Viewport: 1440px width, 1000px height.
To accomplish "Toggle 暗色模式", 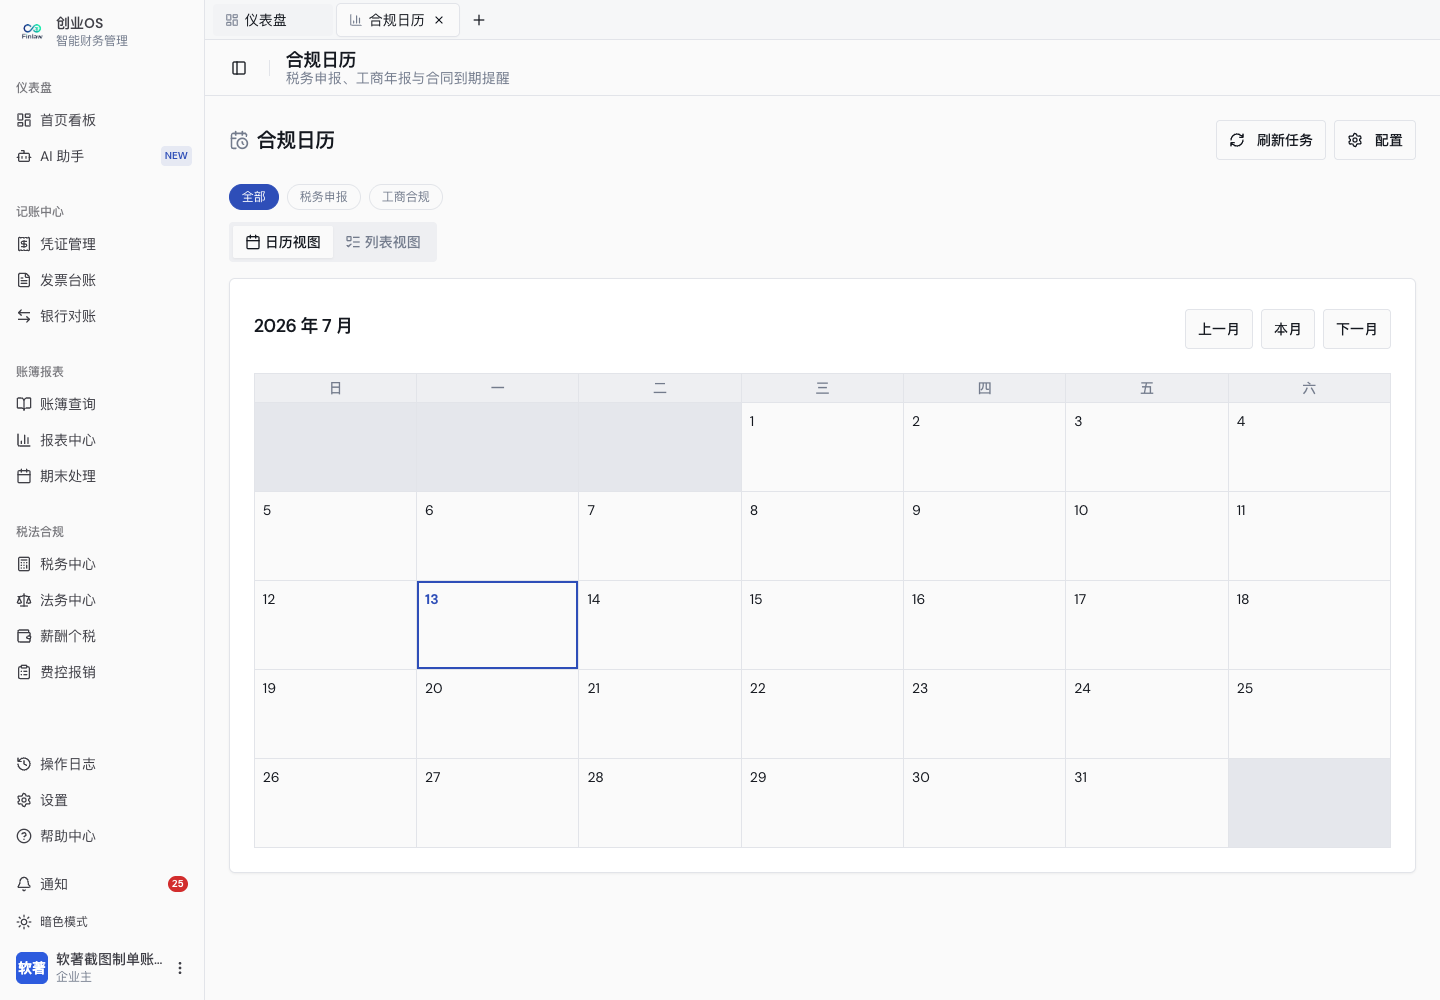I will [102, 922].
